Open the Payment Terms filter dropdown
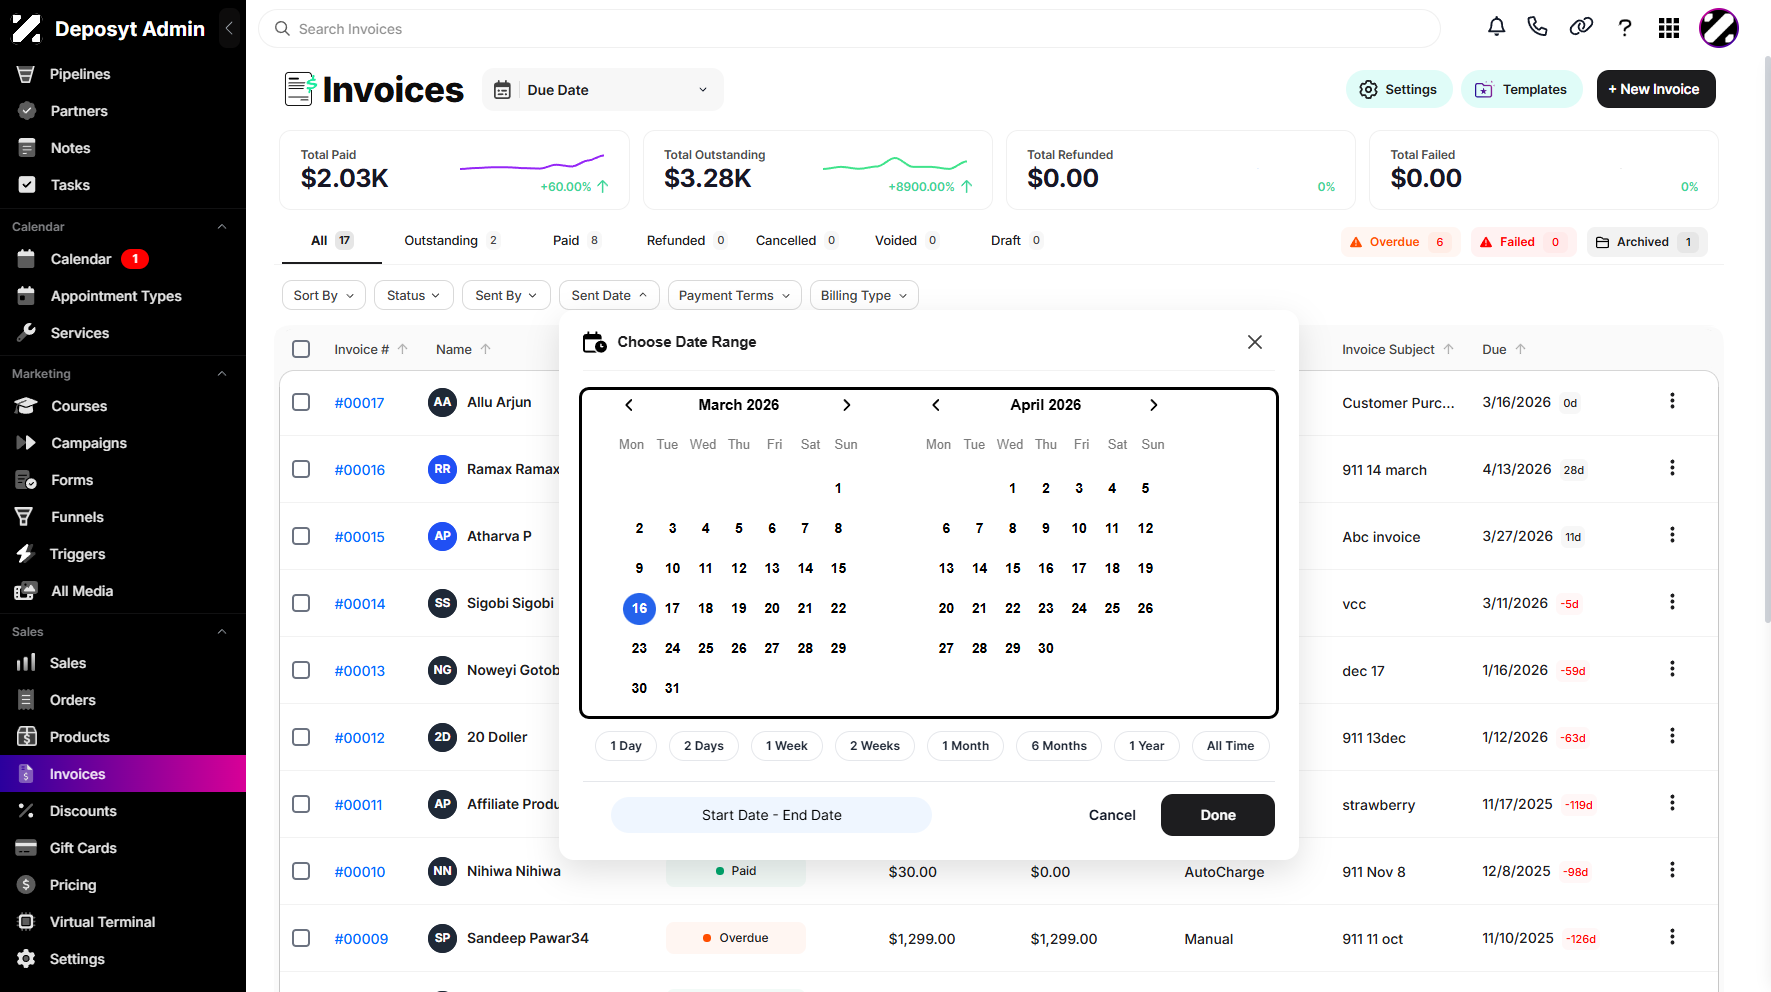Viewport: 1771px width, 992px height. pyautogui.click(x=735, y=295)
